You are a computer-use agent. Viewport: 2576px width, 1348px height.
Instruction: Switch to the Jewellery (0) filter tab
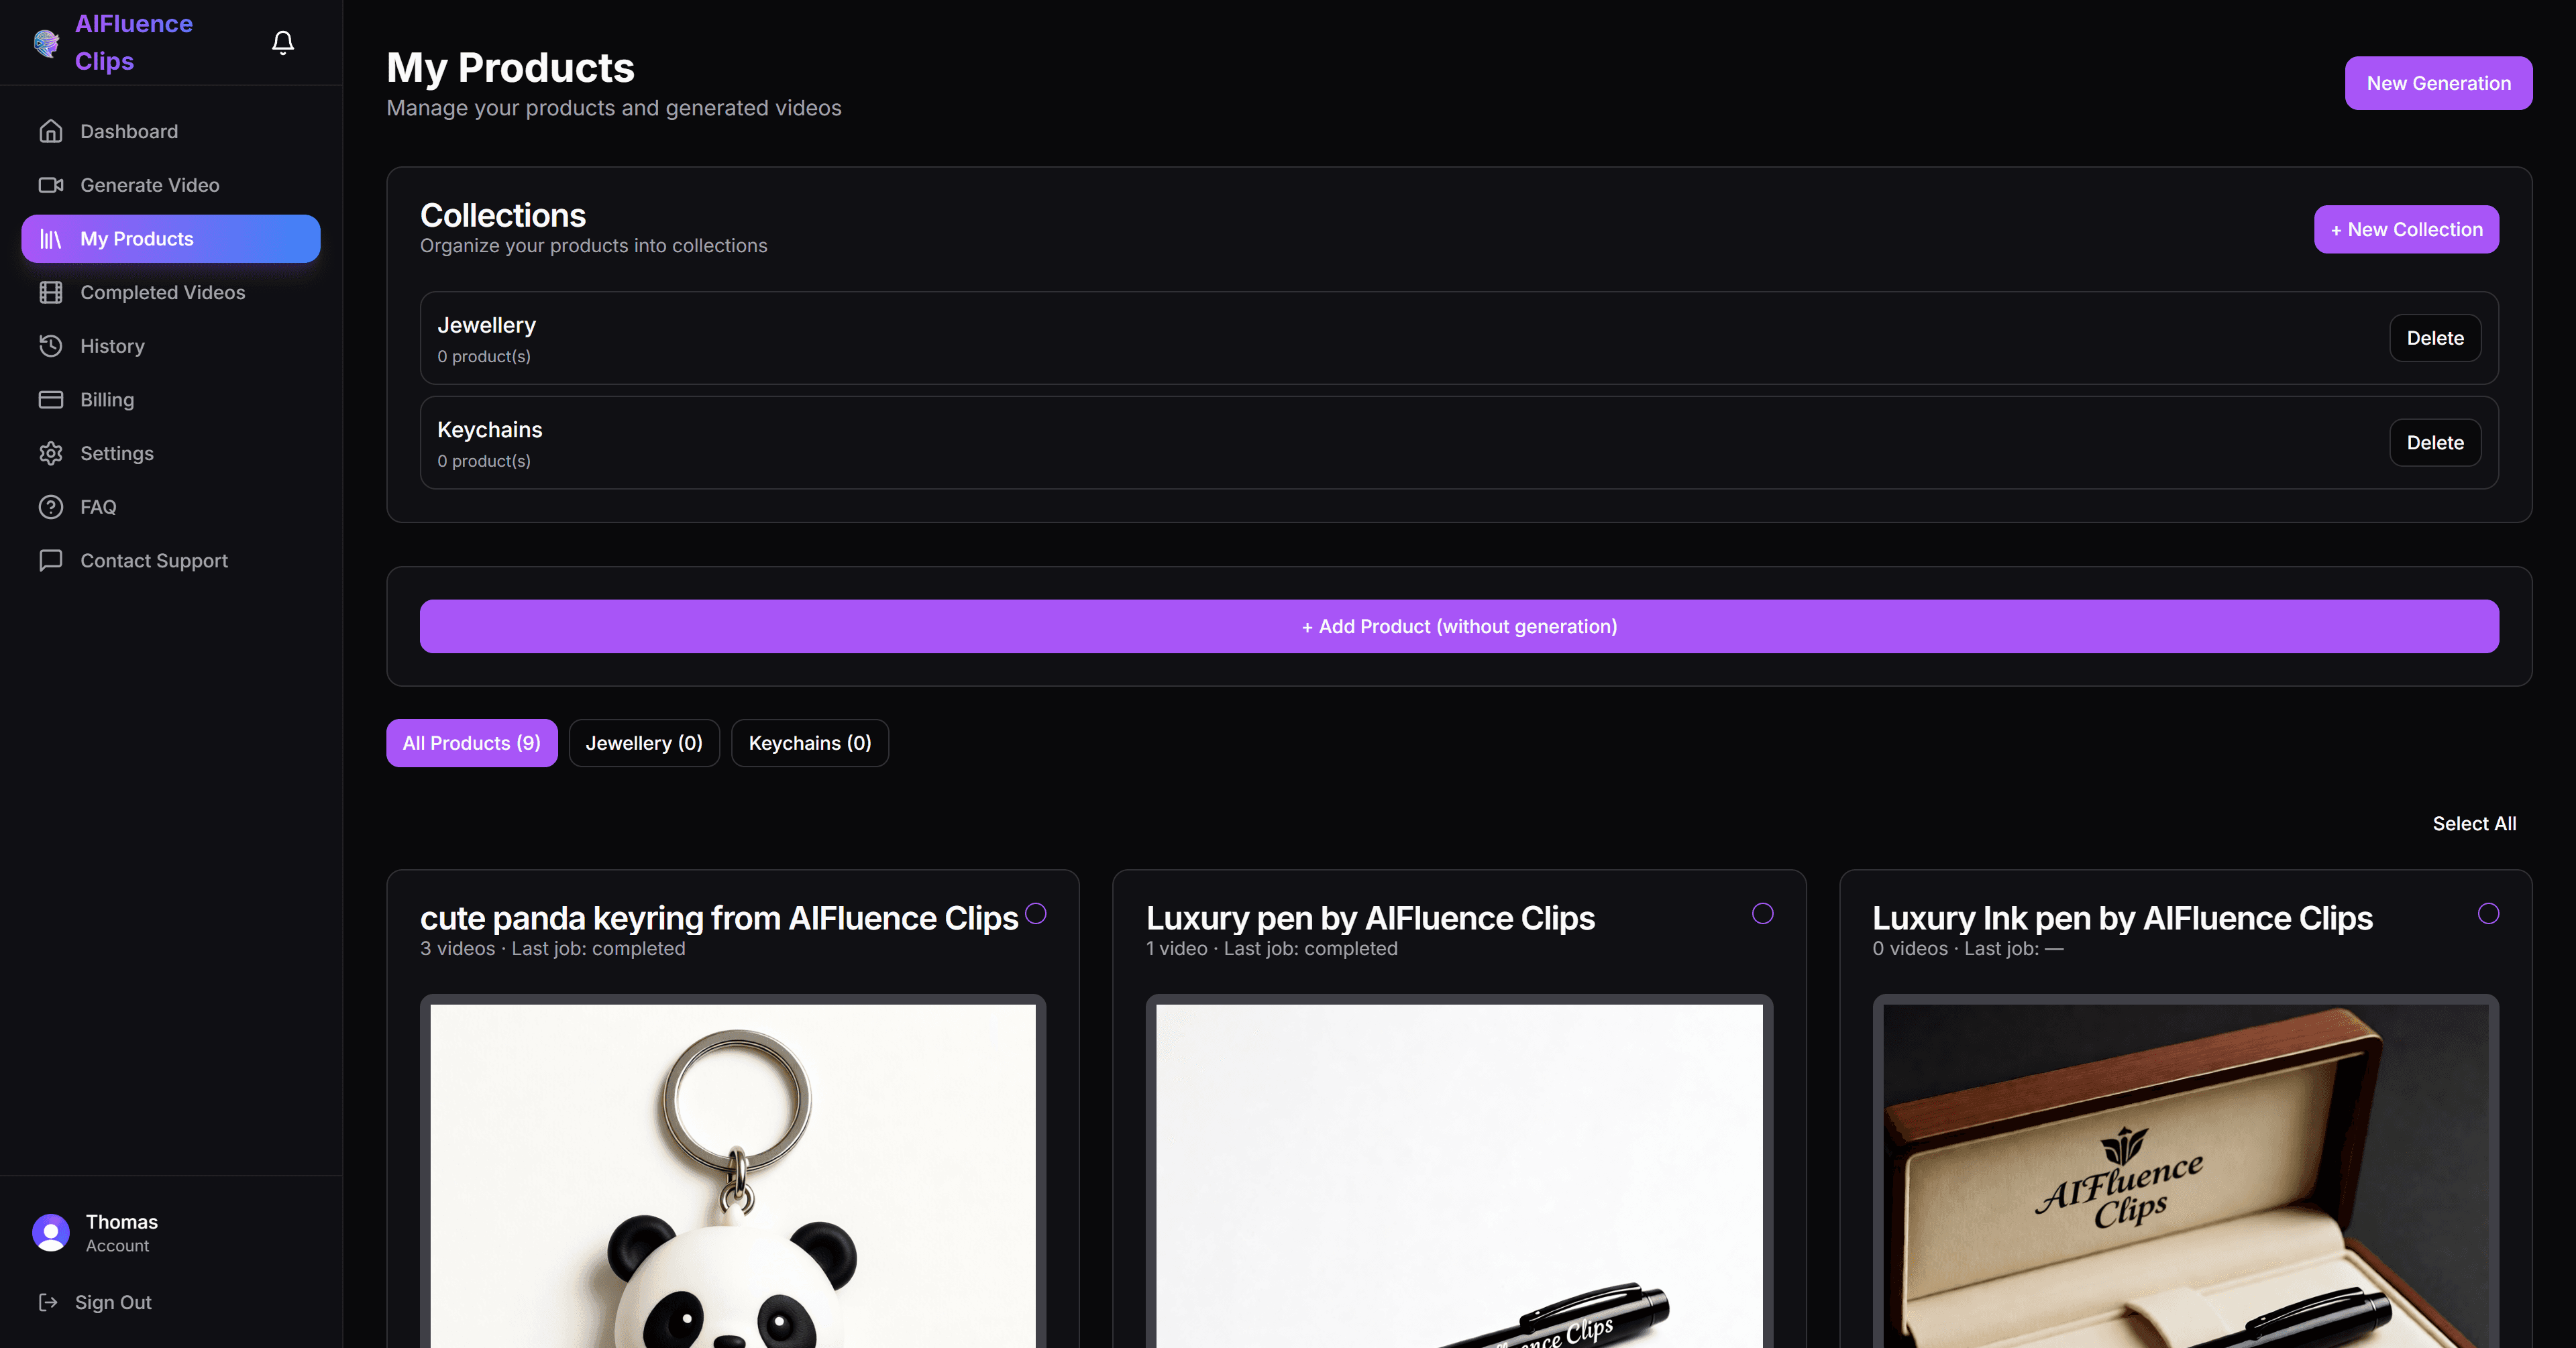[644, 743]
